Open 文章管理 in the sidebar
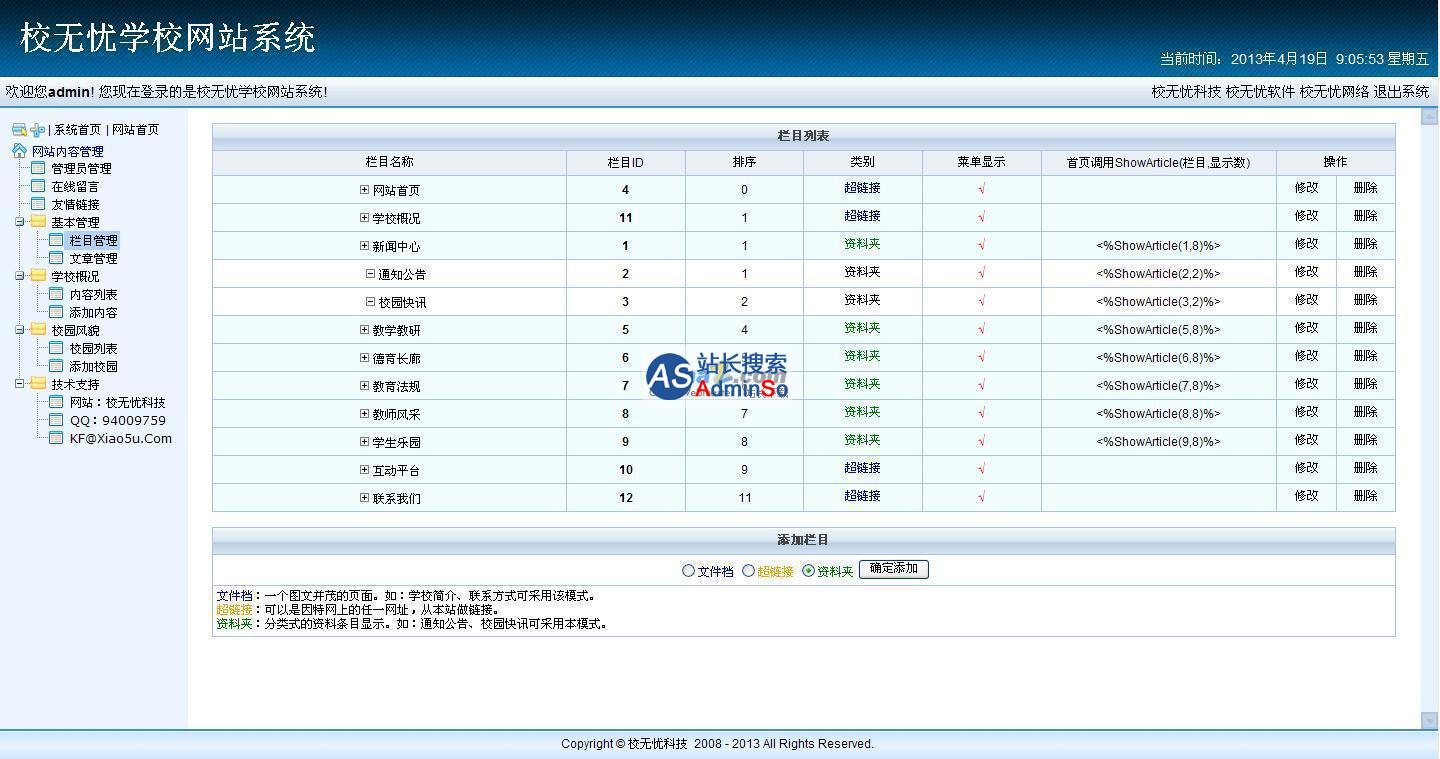This screenshot has width=1440, height=759. tap(93, 259)
